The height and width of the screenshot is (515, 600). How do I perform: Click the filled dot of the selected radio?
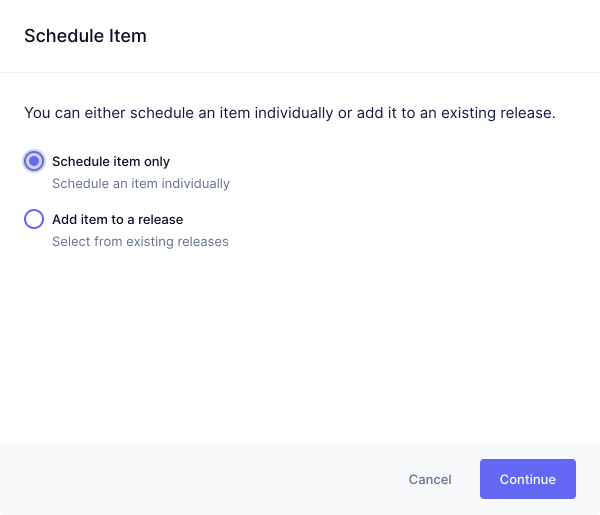pyautogui.click(x=34, y=161)
